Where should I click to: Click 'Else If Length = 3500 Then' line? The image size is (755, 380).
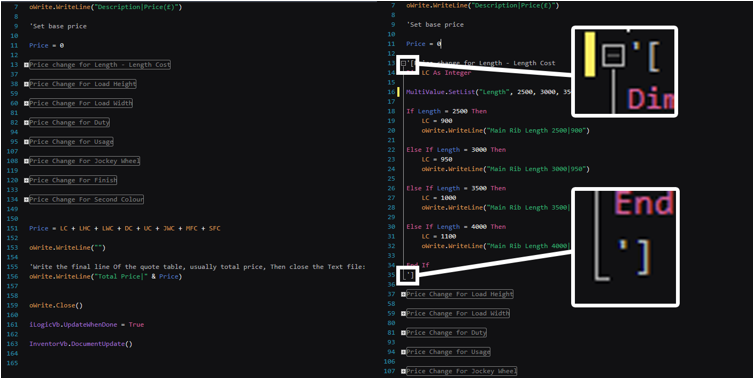click(456, 188)
